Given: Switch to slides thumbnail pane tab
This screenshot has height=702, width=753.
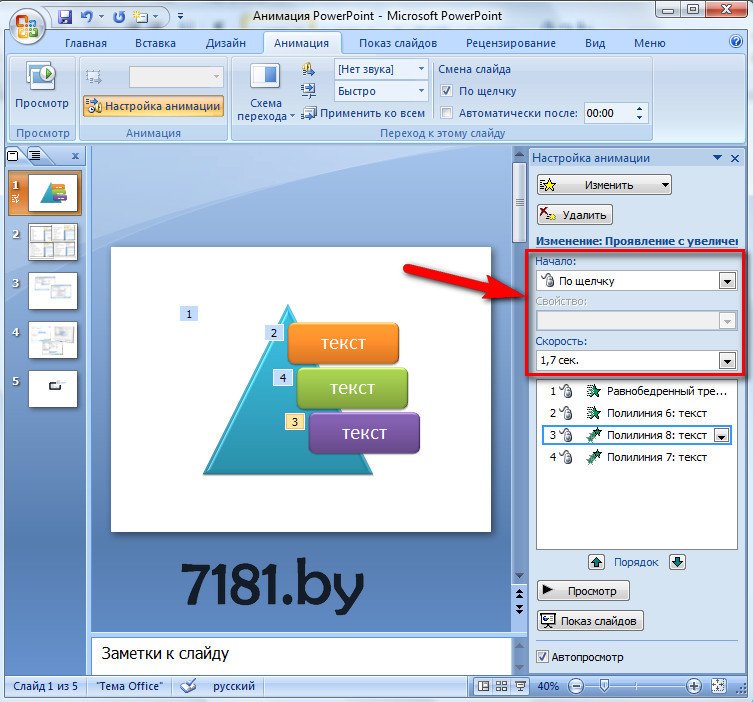Looking at the screenshot, I should pos(13,155).
